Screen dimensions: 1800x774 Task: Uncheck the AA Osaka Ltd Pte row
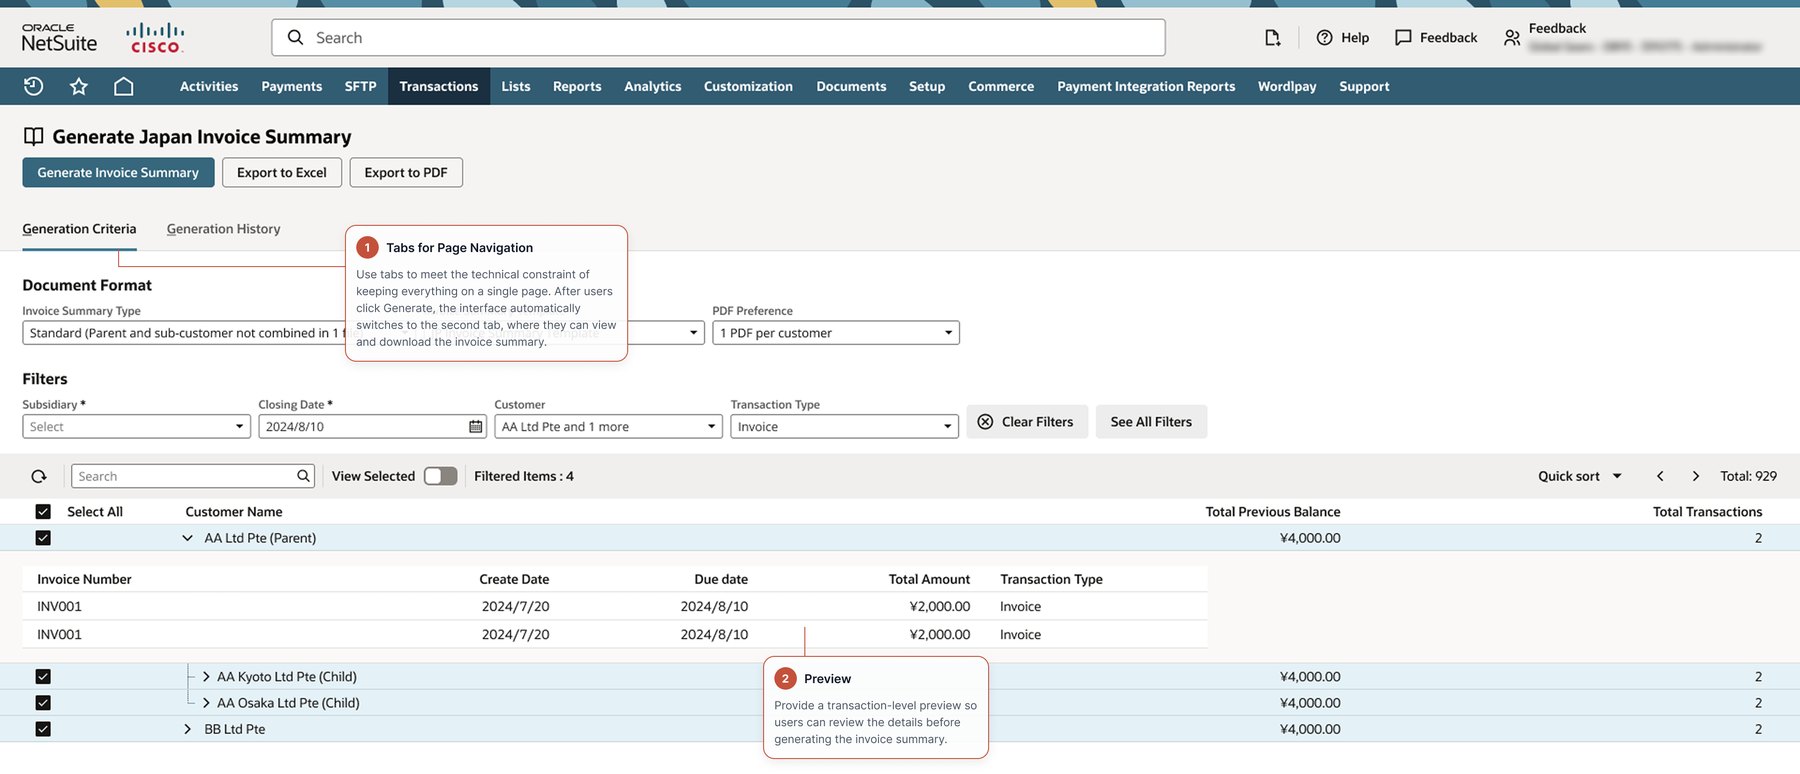(43, 703)
